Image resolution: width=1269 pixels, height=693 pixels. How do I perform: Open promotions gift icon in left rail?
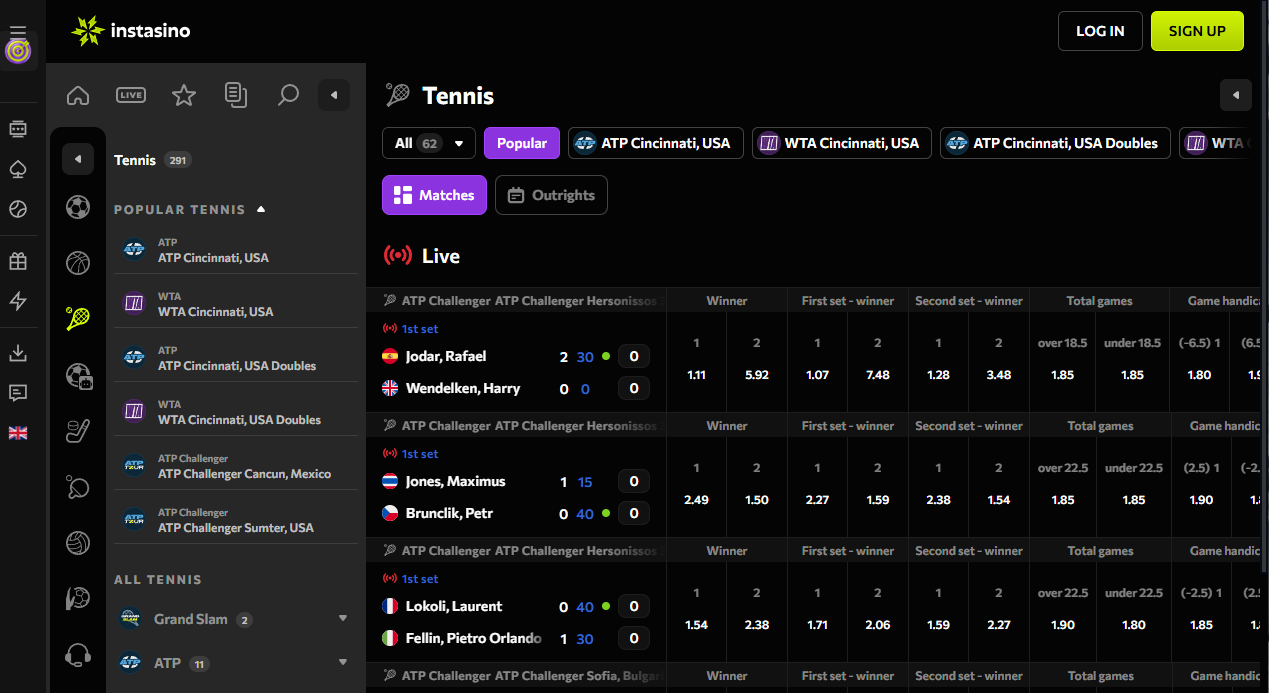click(18, 262)
